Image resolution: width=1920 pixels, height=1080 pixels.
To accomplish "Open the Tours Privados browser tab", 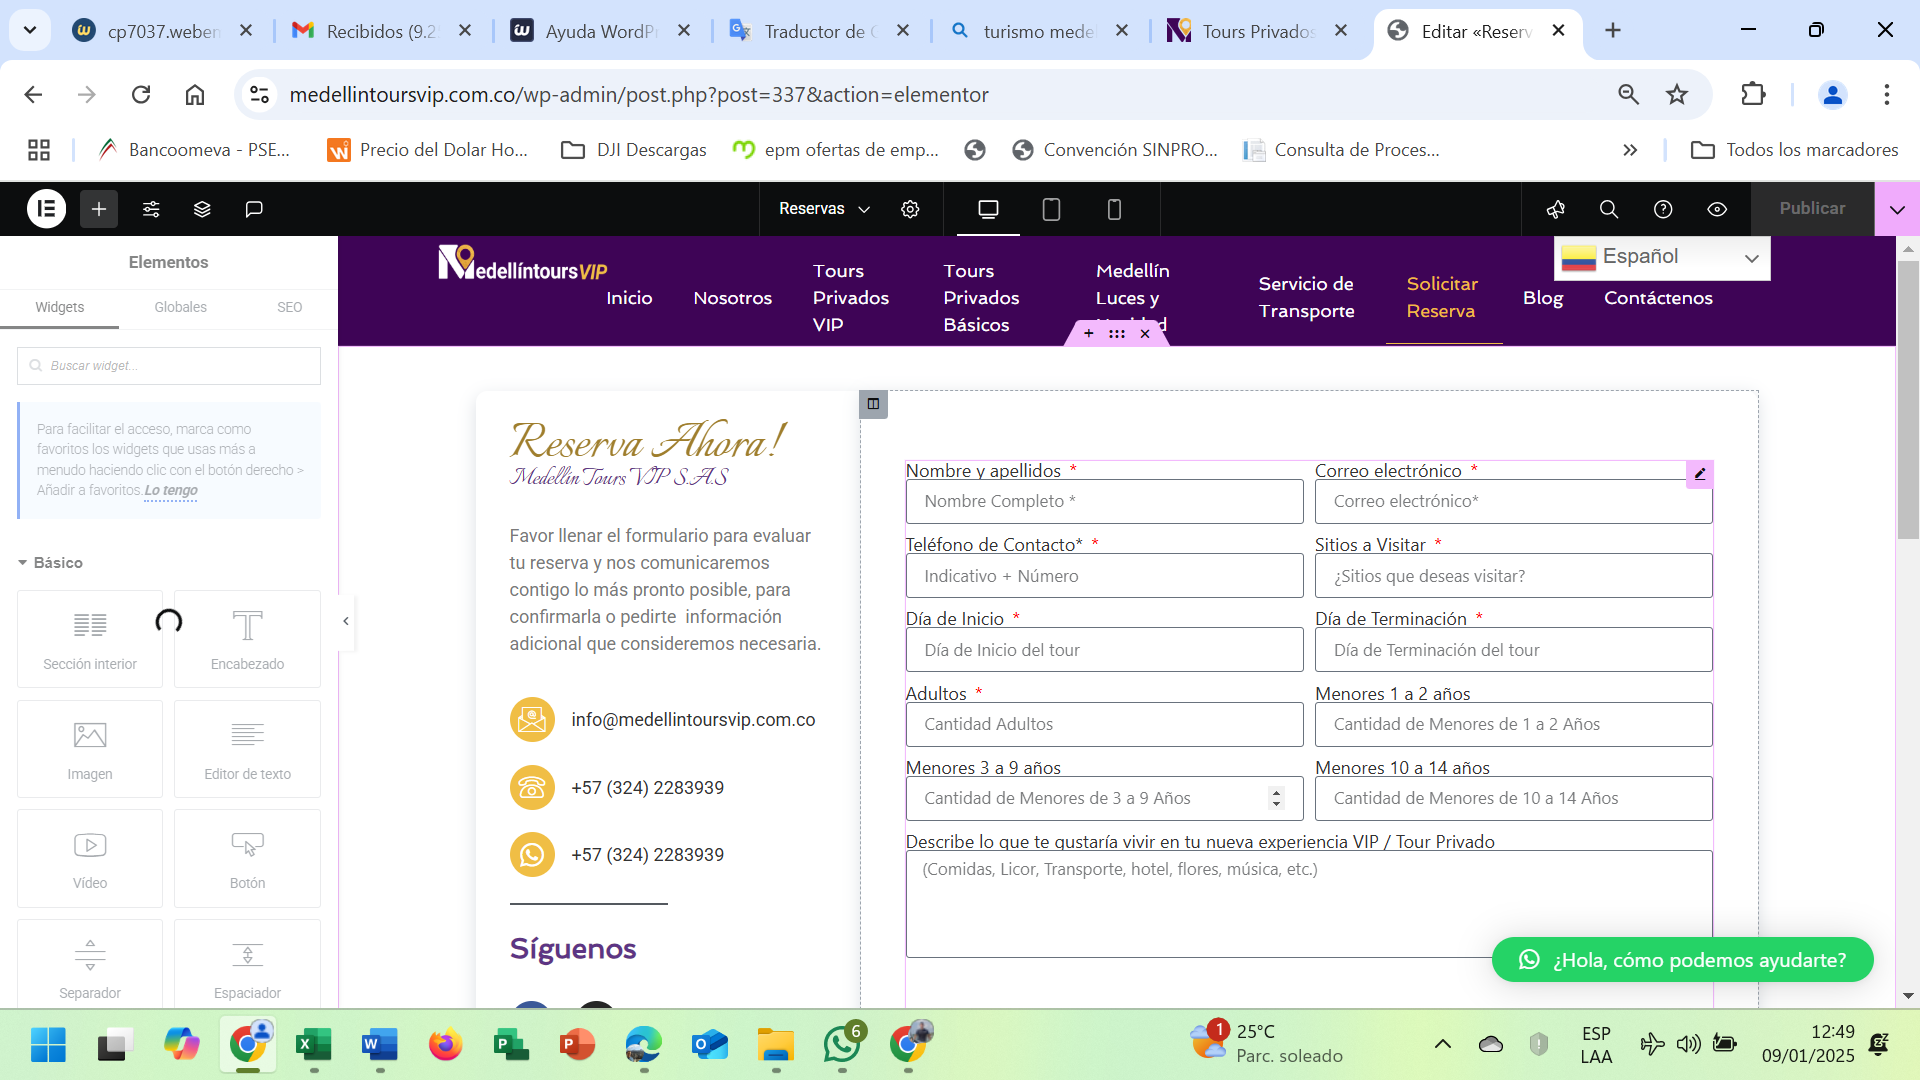I will pyautogui.click(x=1259, y=31).
